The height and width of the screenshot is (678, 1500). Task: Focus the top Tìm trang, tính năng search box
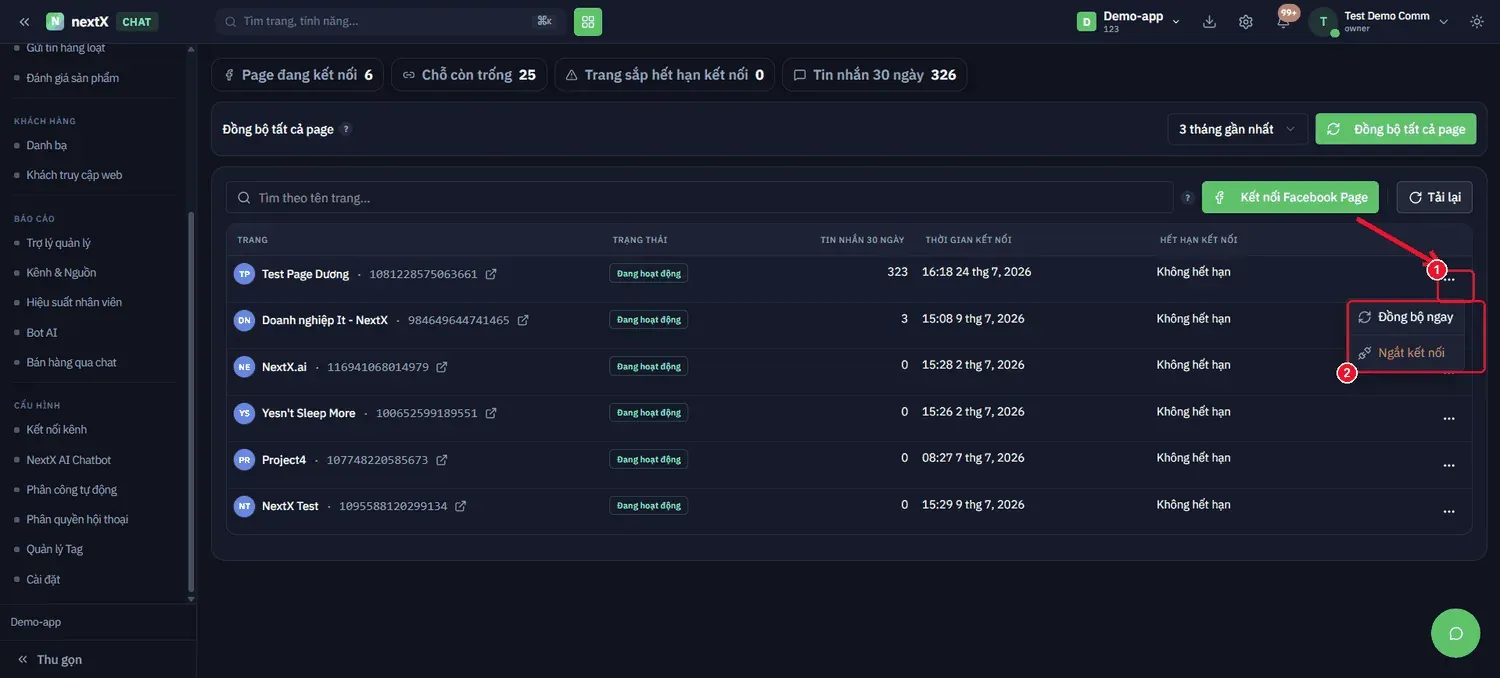[x=390, y=21]
